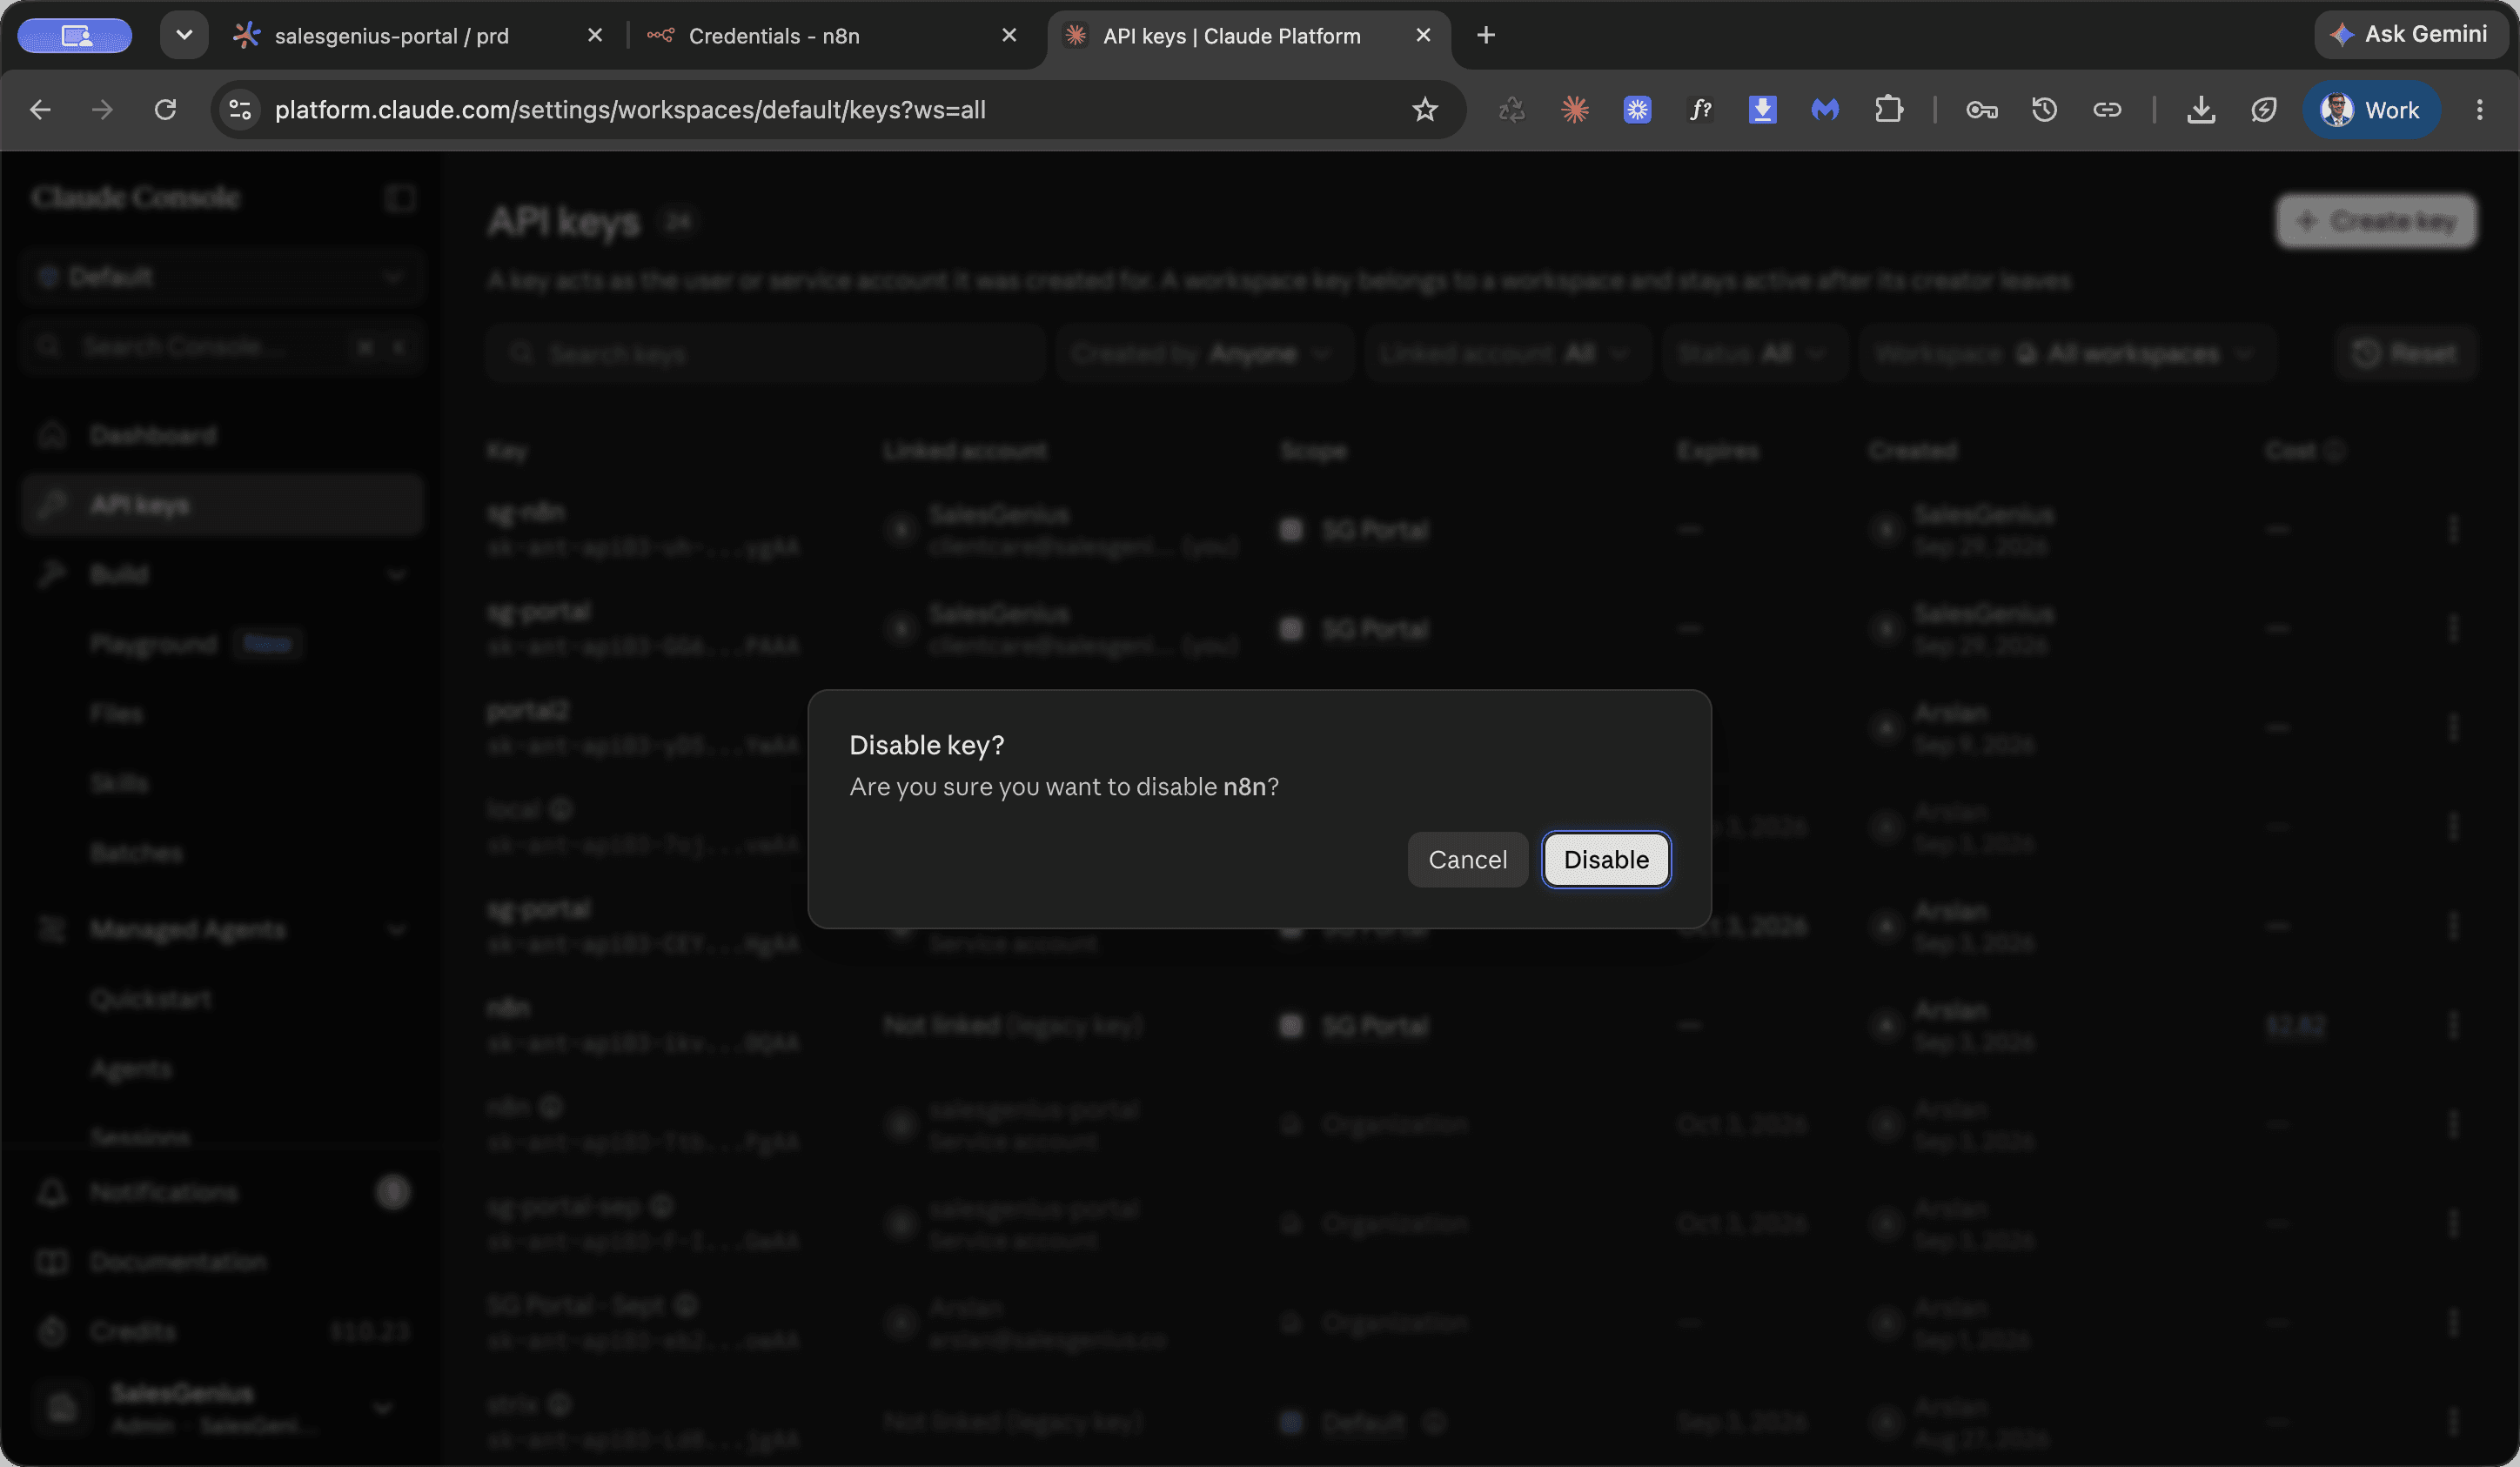Image resolution: width=2520 pixels, height=1467 pixels.
Task: Close the Credentials - n8n tab
Action: point(1009,36)
